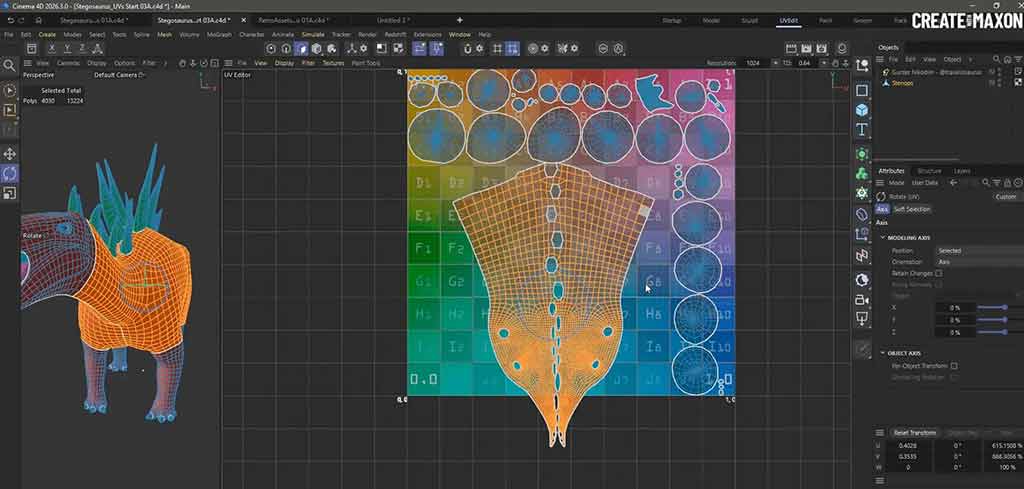1024x489 pixels.
Task: Switch to Edges mode icon
Action: click(x=286, y=48)
